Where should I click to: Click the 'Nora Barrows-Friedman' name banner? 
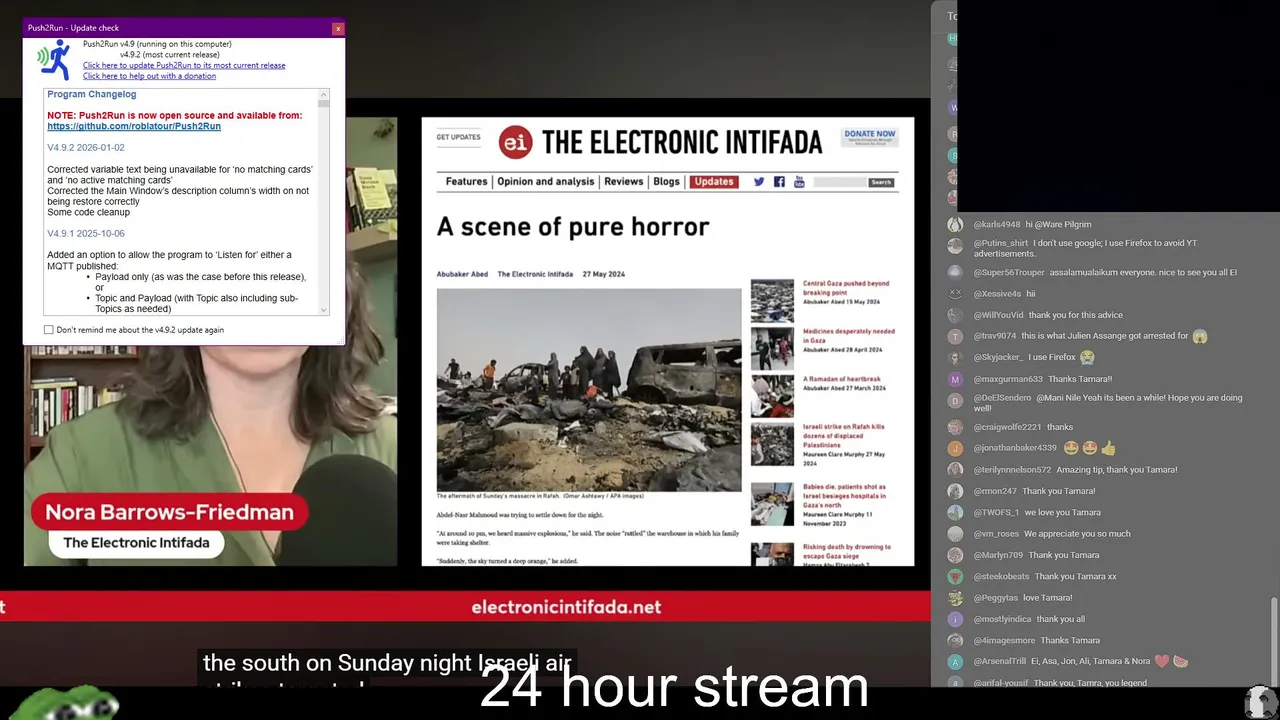click(169, 513)
